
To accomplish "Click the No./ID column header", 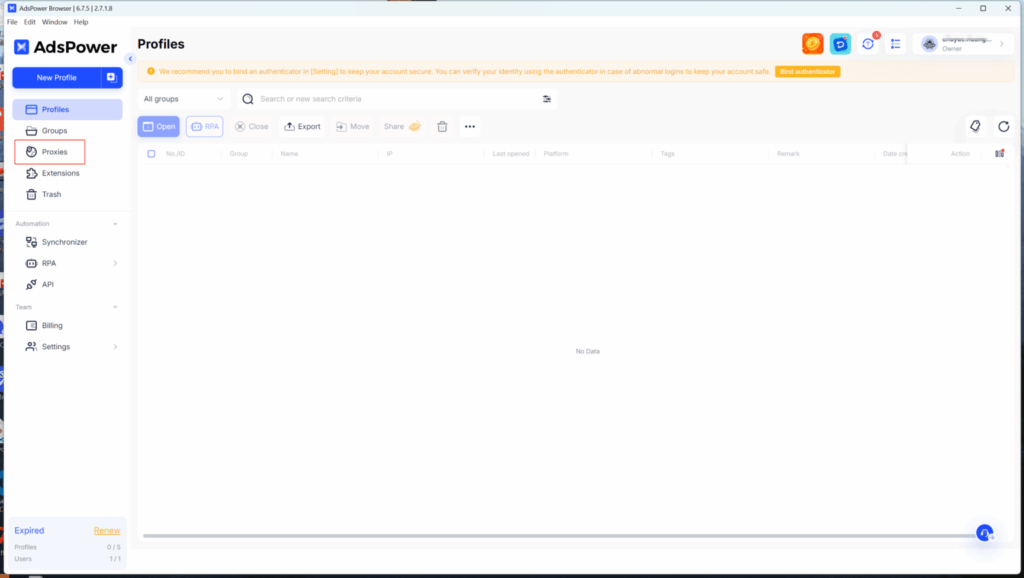I will [176, 154].
